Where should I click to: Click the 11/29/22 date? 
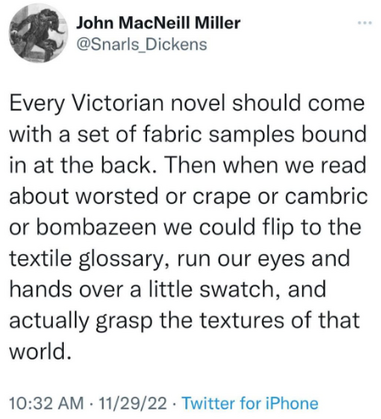133,403
